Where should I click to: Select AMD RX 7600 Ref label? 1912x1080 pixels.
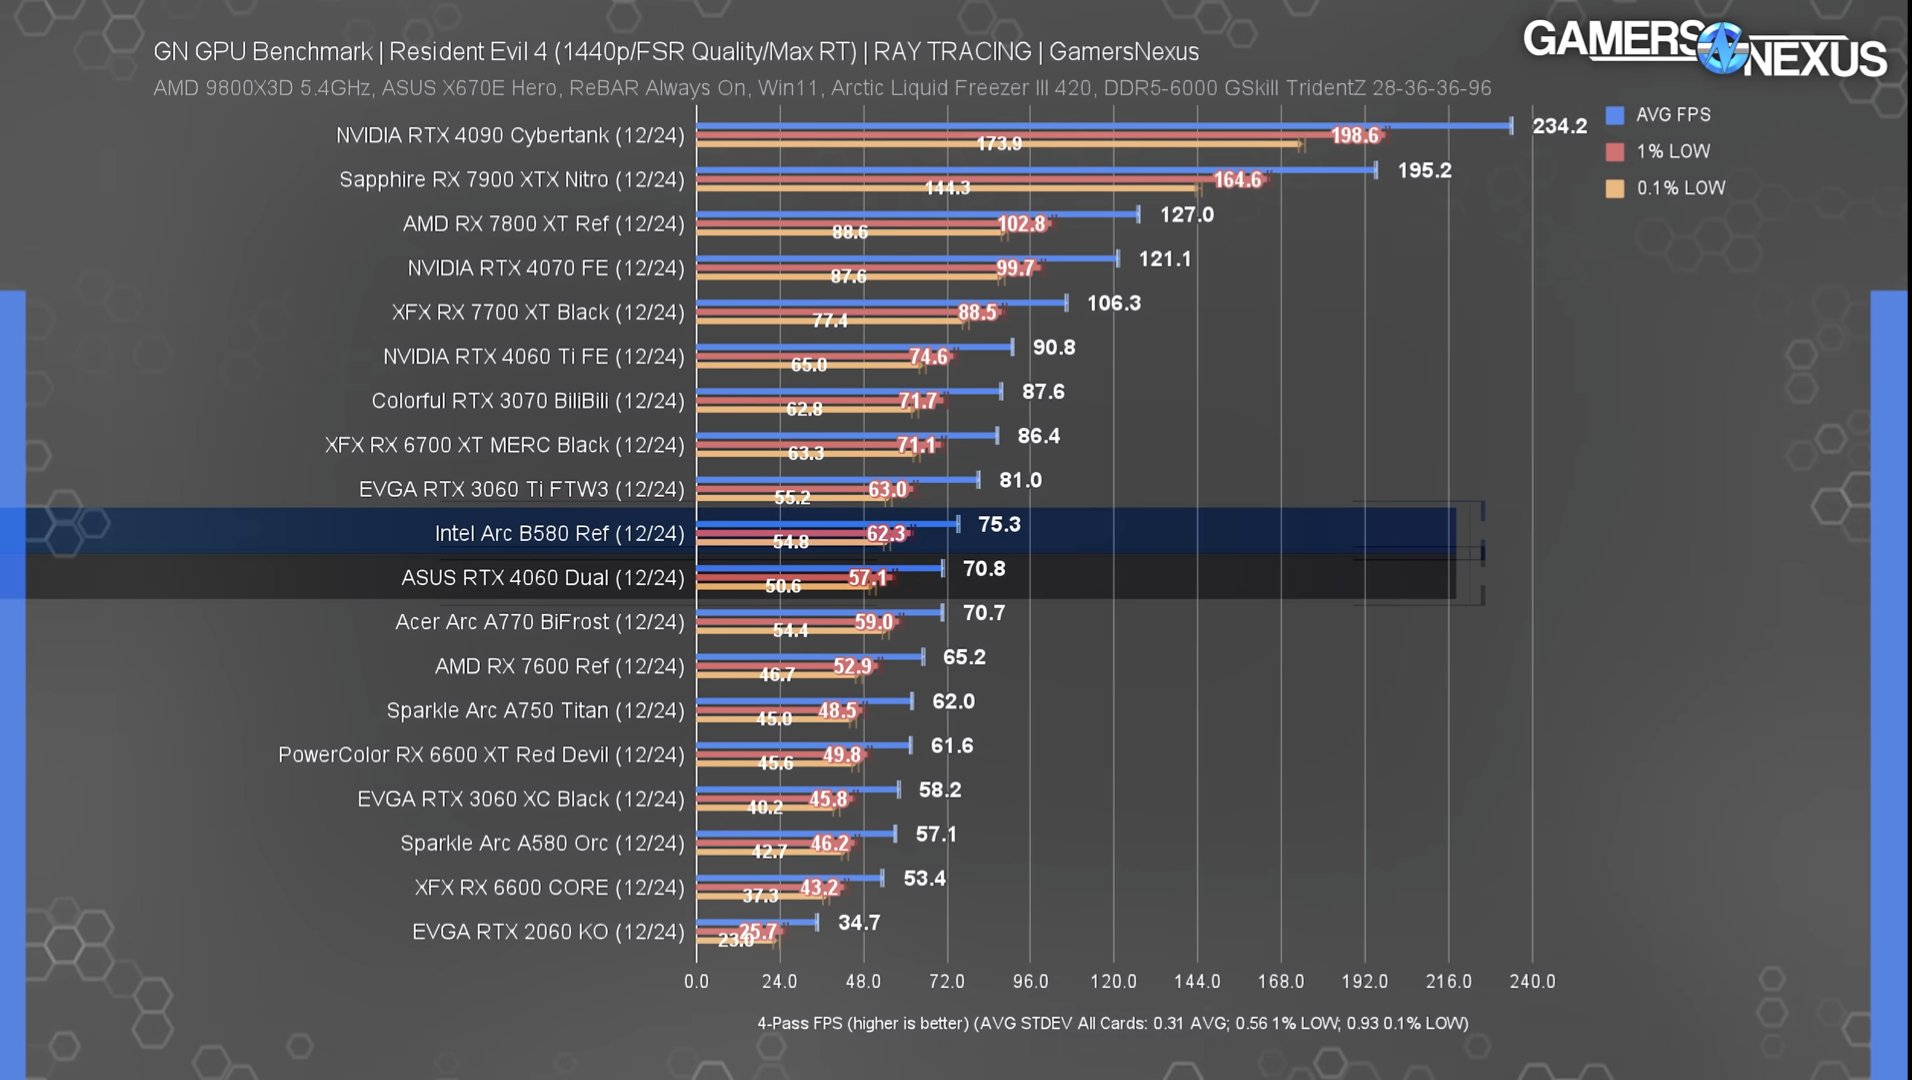tap(560, 666)
